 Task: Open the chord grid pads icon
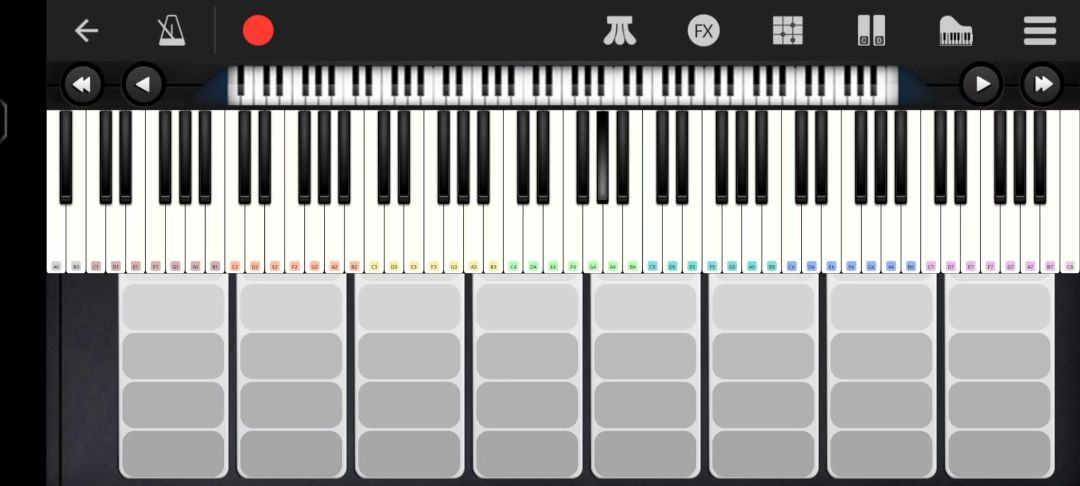coord(787,31)
